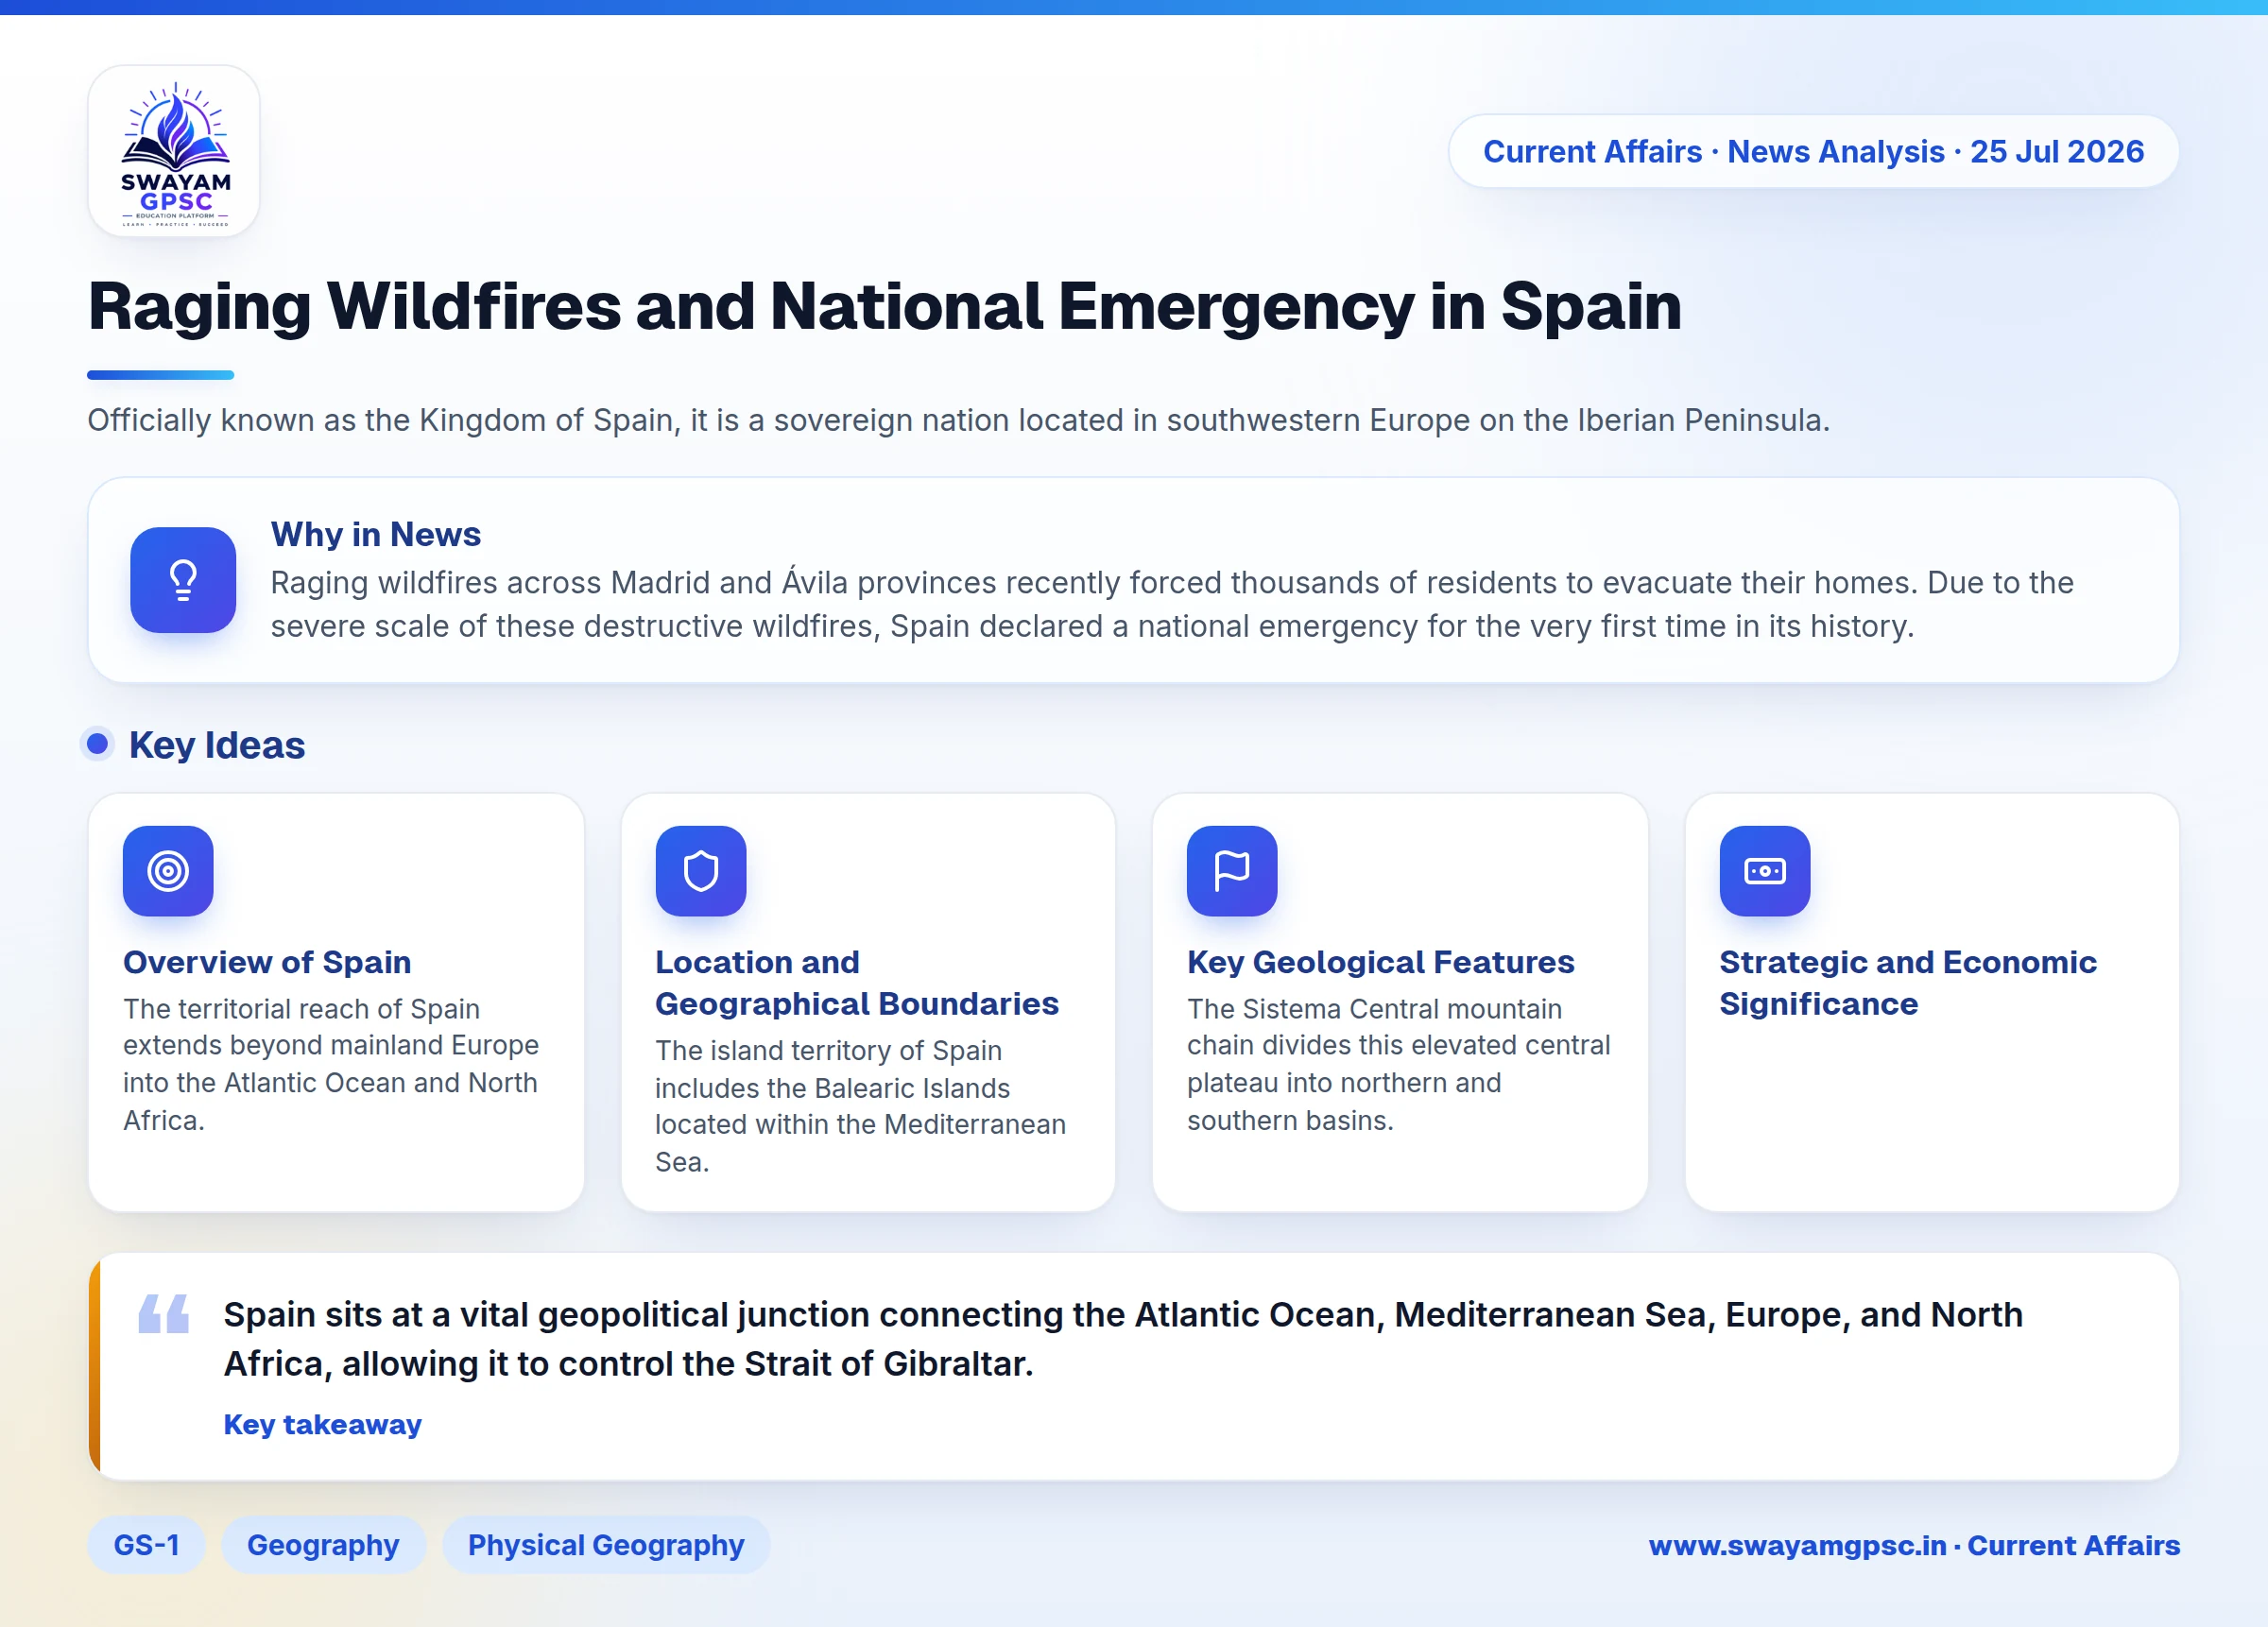Click the Key Ideas section heading
The image size is (2268, 1627).
217,745
